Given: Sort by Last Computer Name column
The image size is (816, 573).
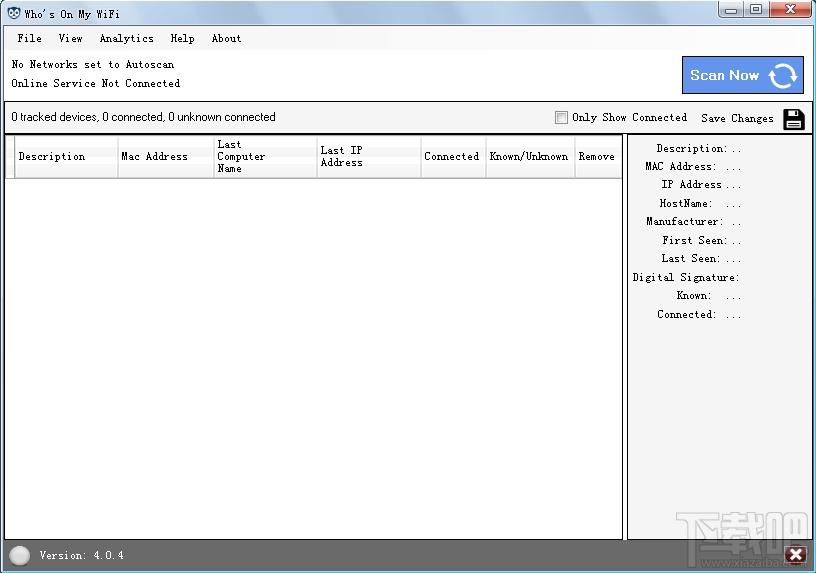Looking at the screenshot, I should [242, 157].
